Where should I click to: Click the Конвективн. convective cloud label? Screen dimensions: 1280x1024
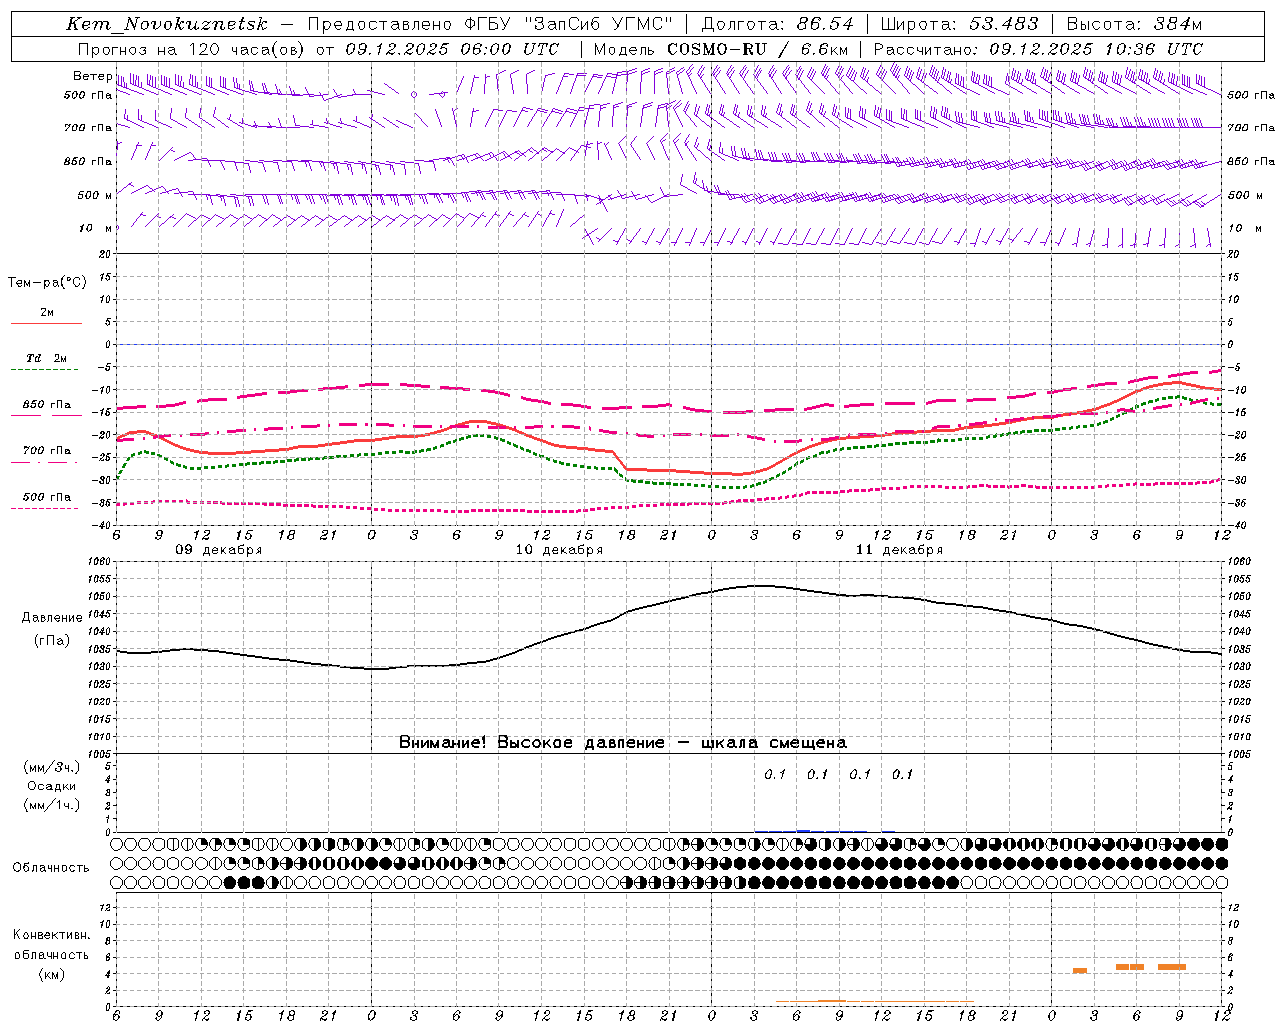tap(51, 935)
